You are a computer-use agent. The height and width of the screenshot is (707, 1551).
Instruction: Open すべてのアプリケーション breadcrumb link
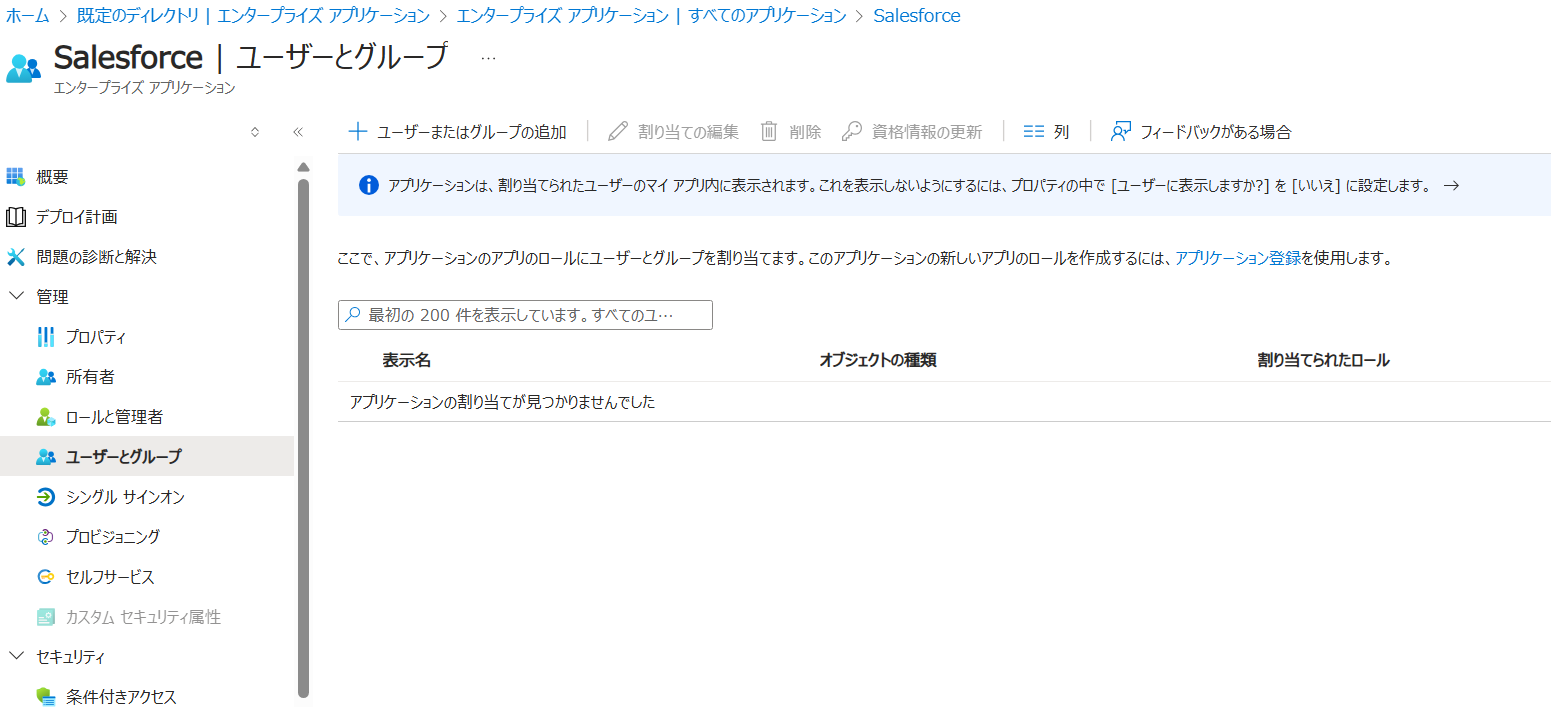coord(651,15)
